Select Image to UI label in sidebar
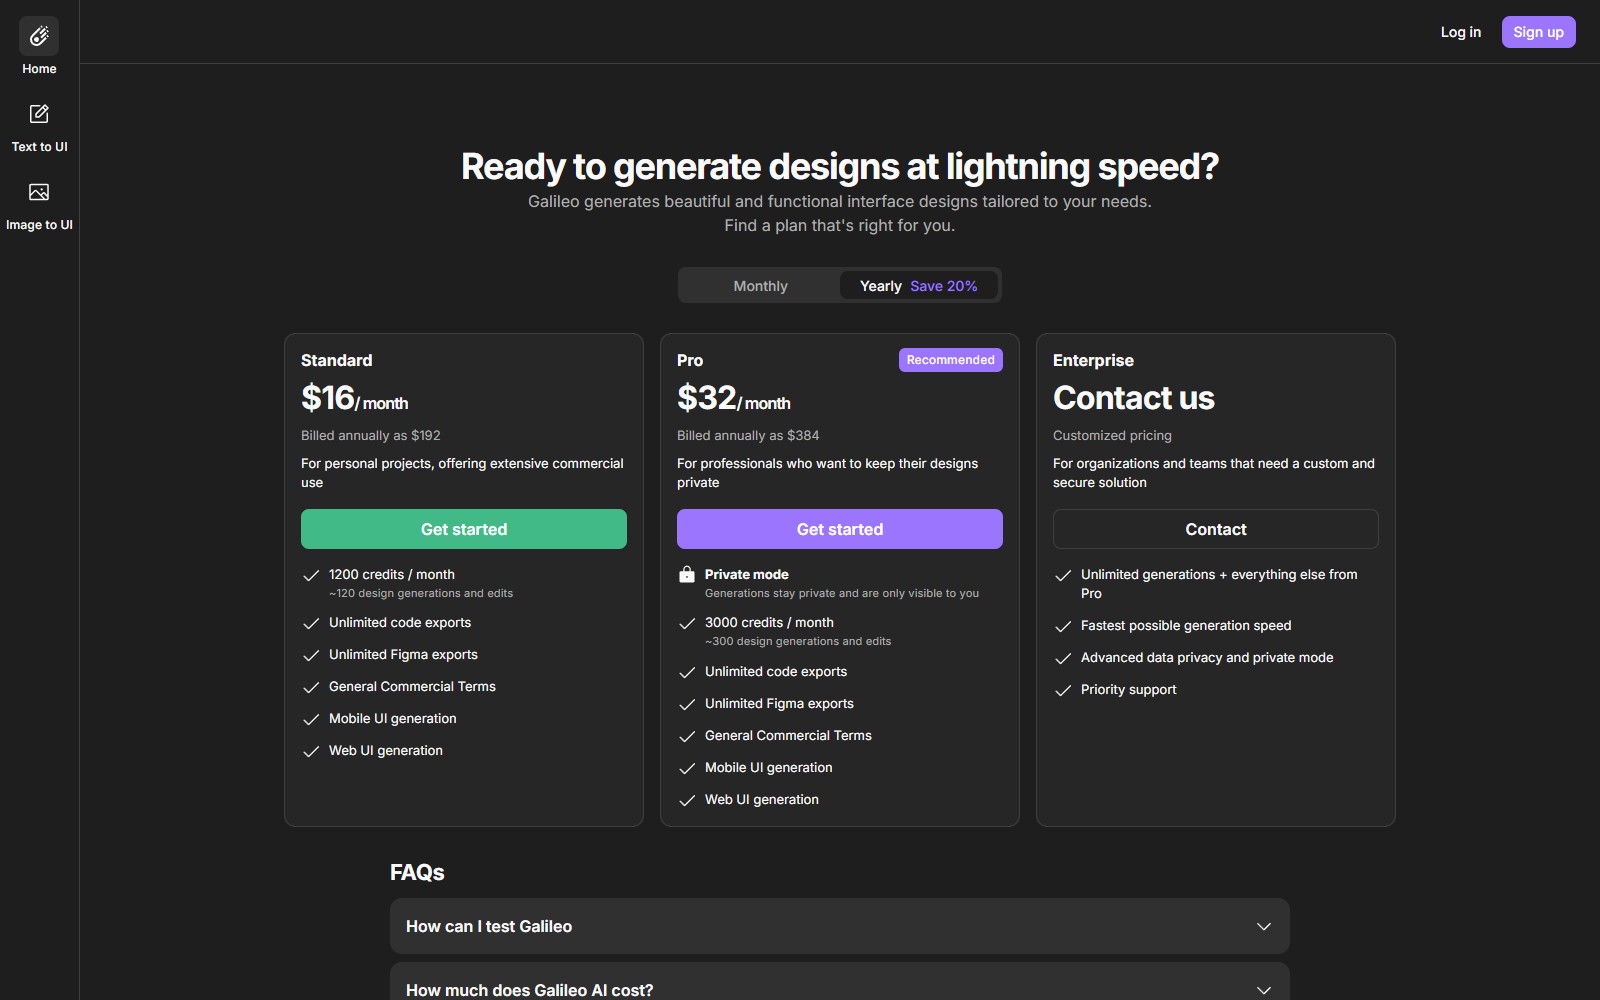The width and height of the screenshot is (1600, 1000). (39, 225)
